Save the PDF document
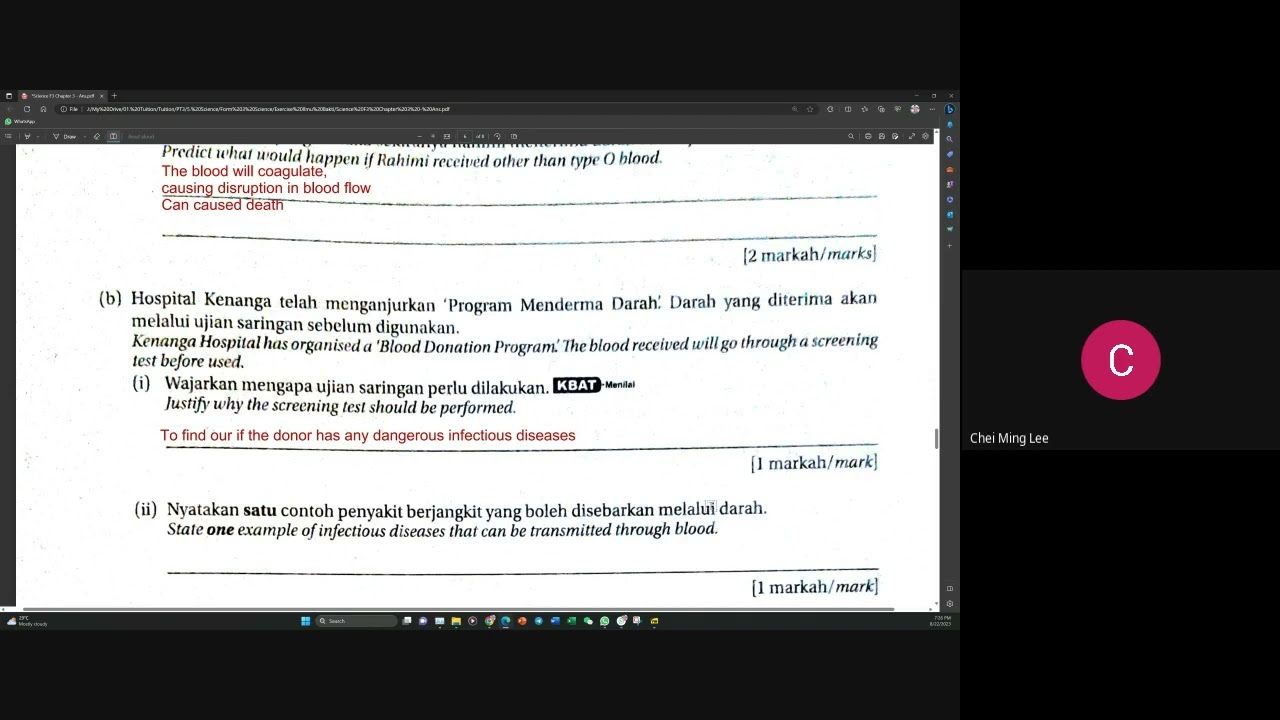Viewport: 1280px width, 720px height. click(x=882, y=136)
